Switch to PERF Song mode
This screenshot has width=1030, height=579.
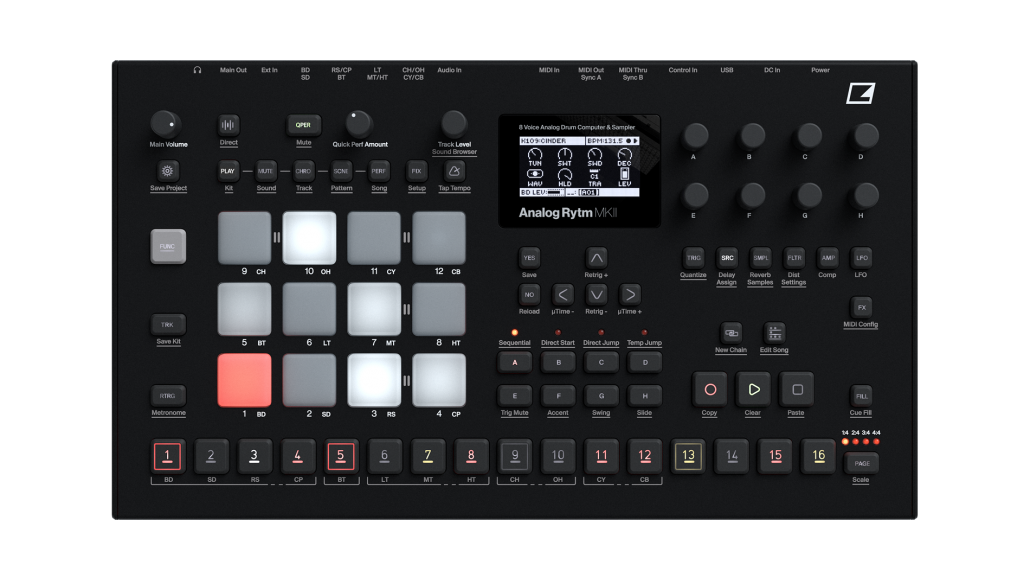[379, 170]
